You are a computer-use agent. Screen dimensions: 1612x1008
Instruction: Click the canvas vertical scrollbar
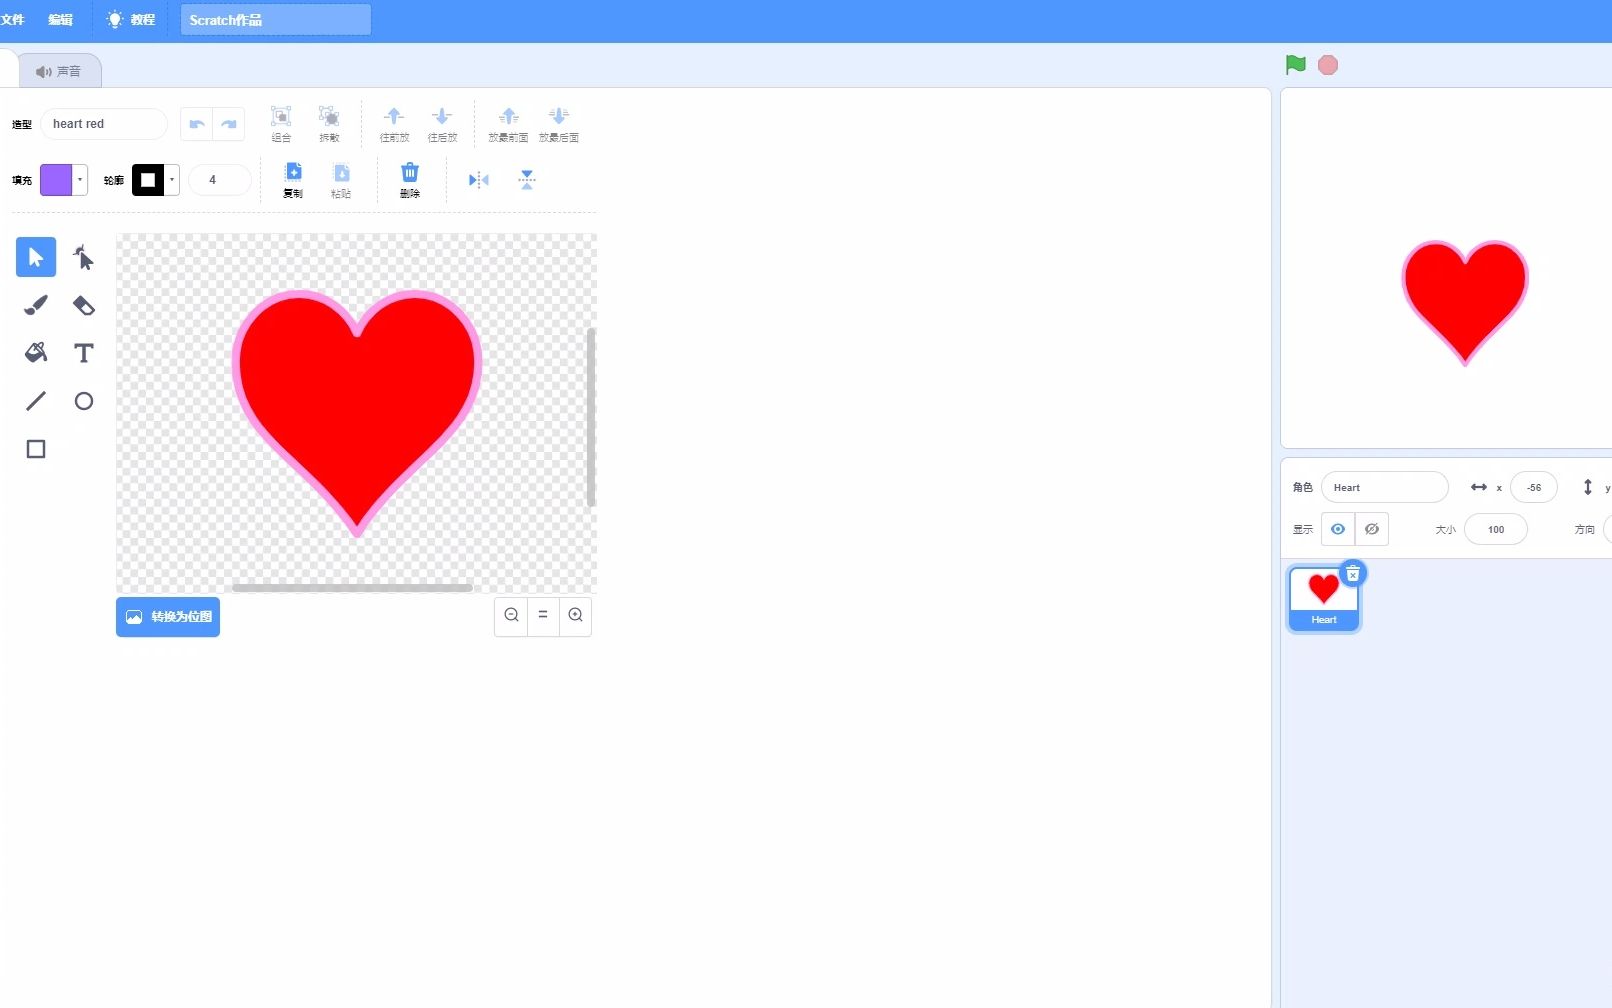click(x=591, y=417)
